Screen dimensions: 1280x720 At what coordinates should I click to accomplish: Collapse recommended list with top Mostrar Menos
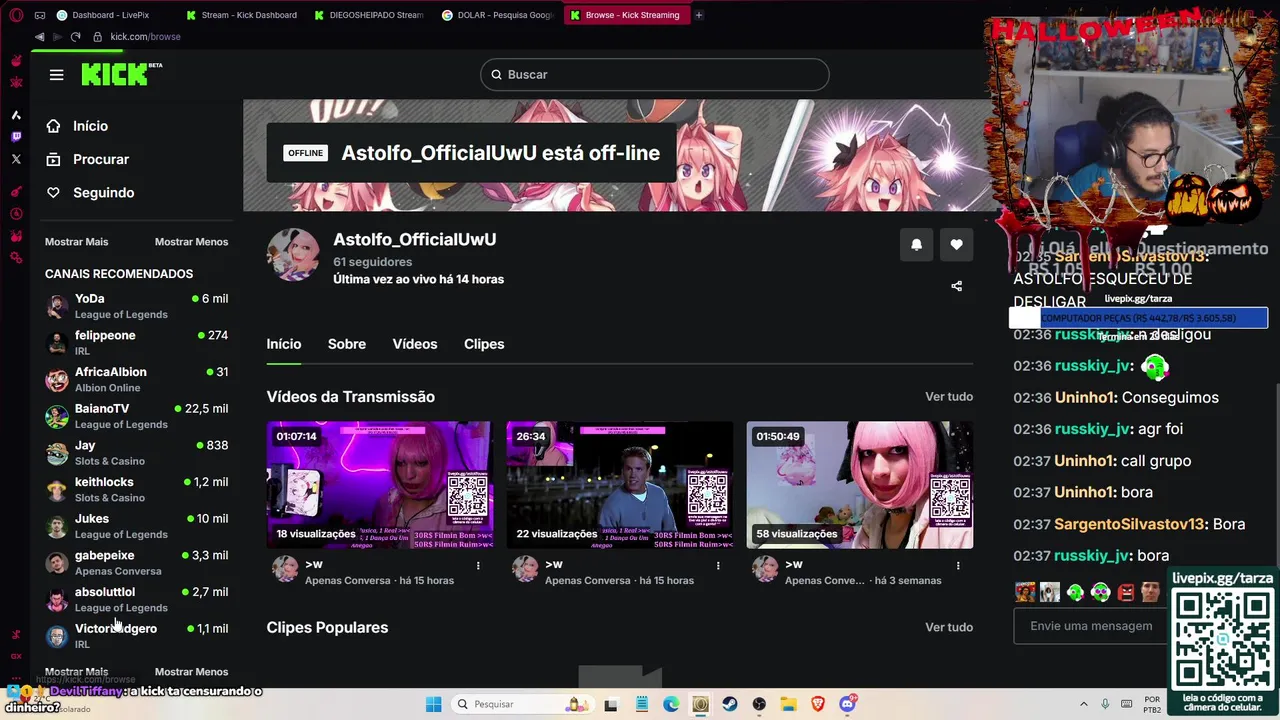191,242
